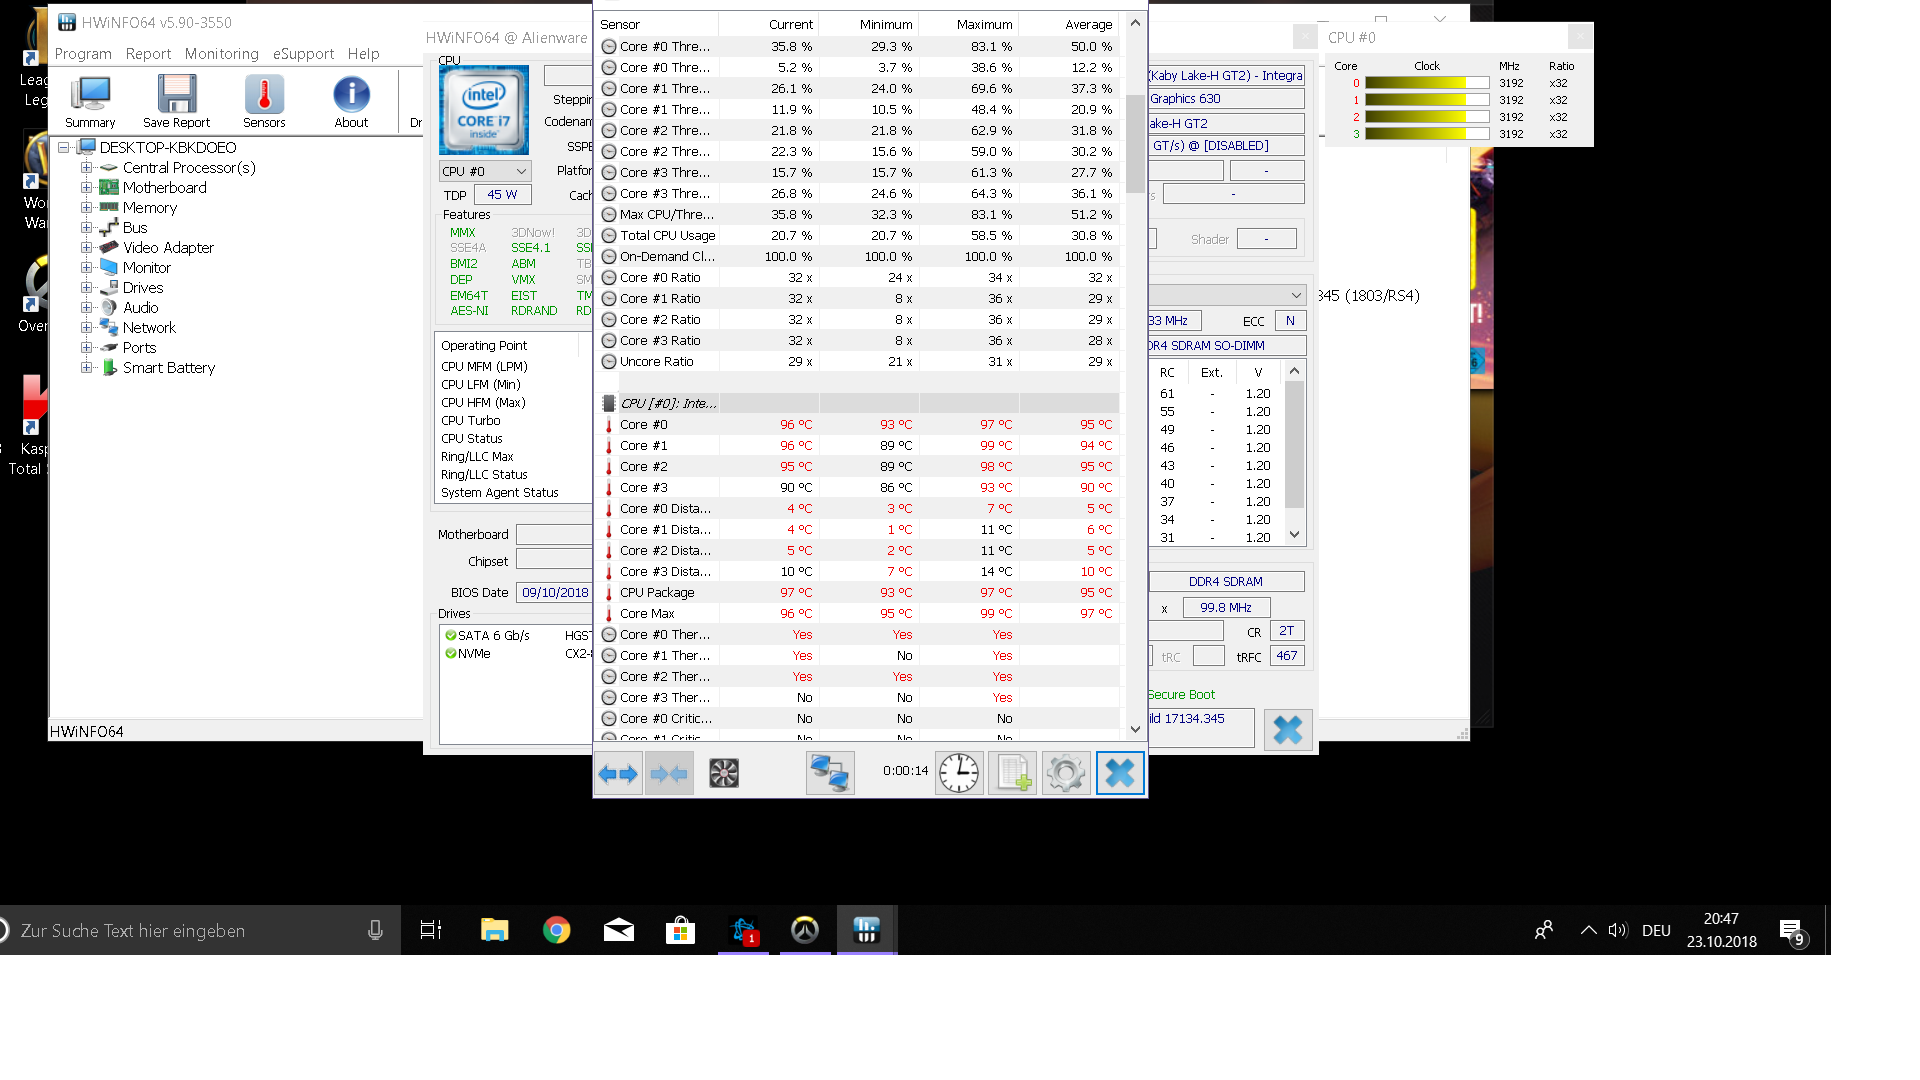Click Core 0 clock bar

(1427, 83)
